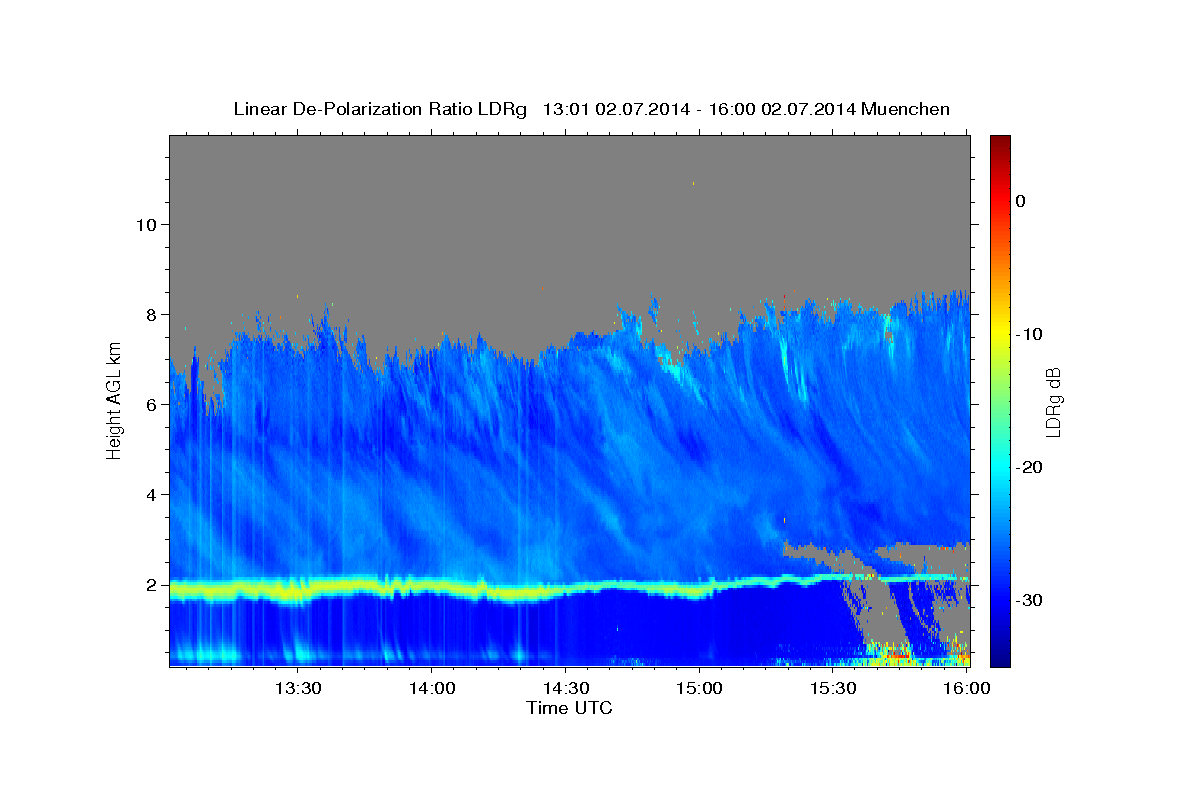Click the 15:30 time tick label
This screenshot has width=1200, height=800.
click(832, 689)
